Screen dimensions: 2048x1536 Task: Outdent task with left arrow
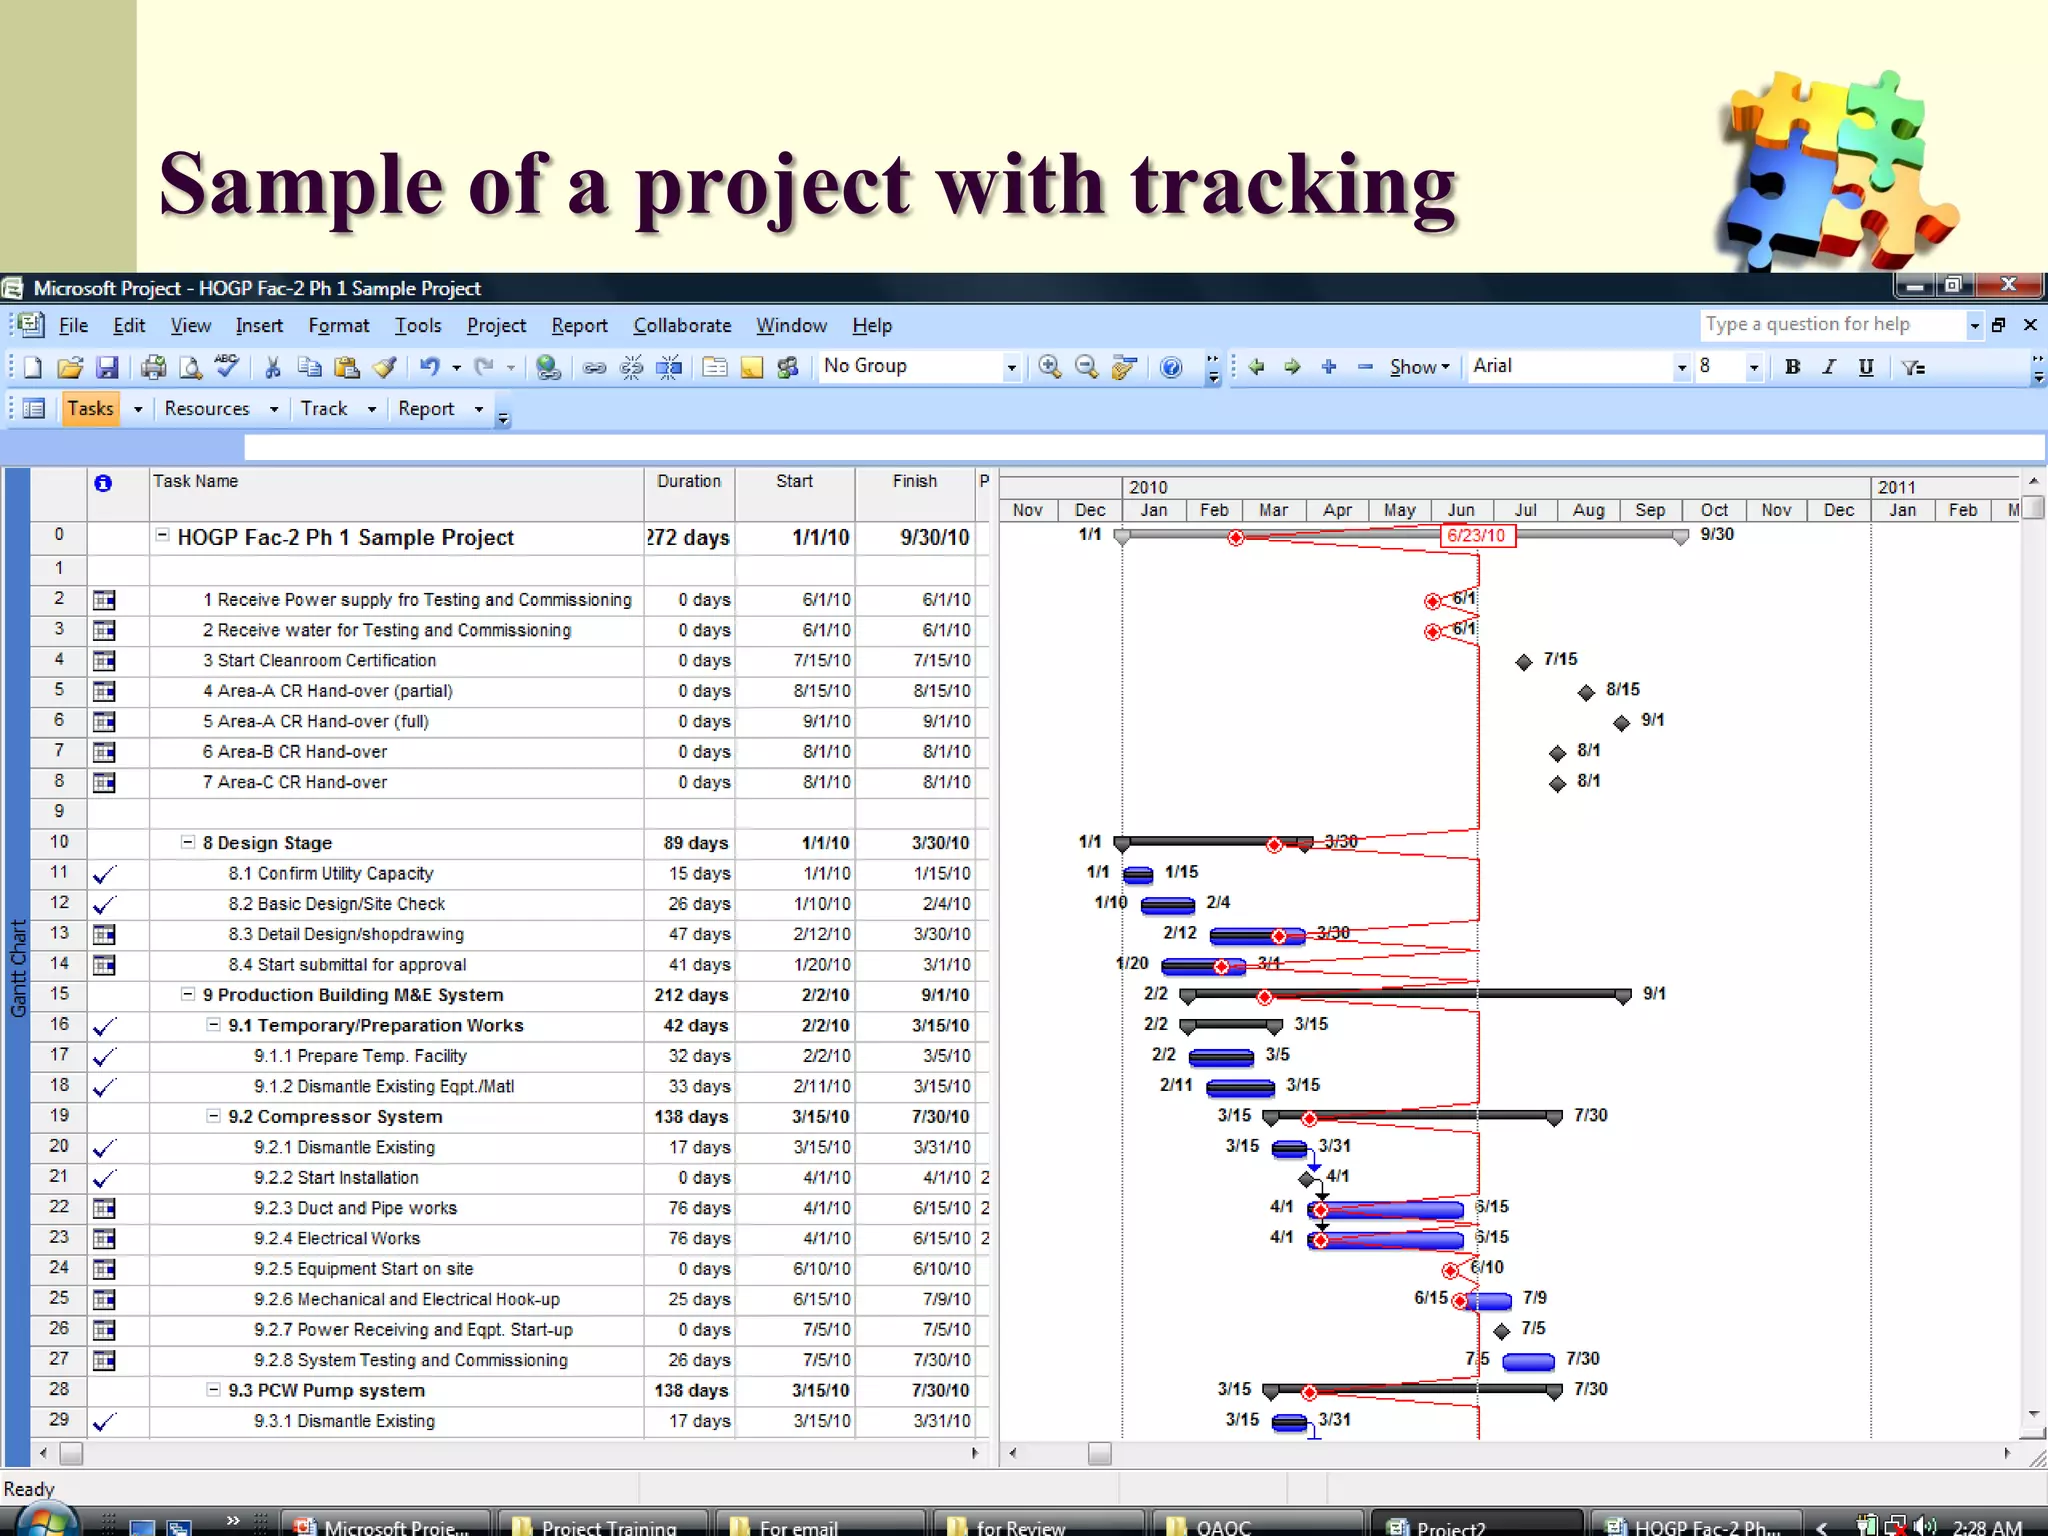pyautogui.click(x=1256, y=367)
